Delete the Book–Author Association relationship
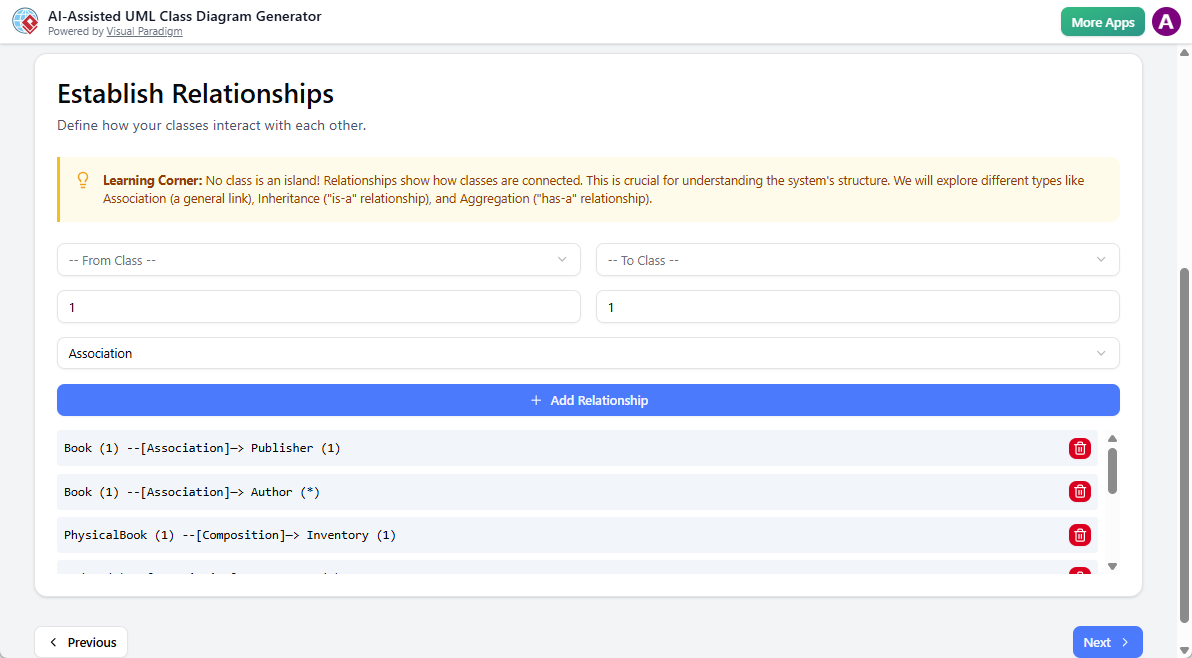The image size is (1192, 658). (x=1080, y=491)
